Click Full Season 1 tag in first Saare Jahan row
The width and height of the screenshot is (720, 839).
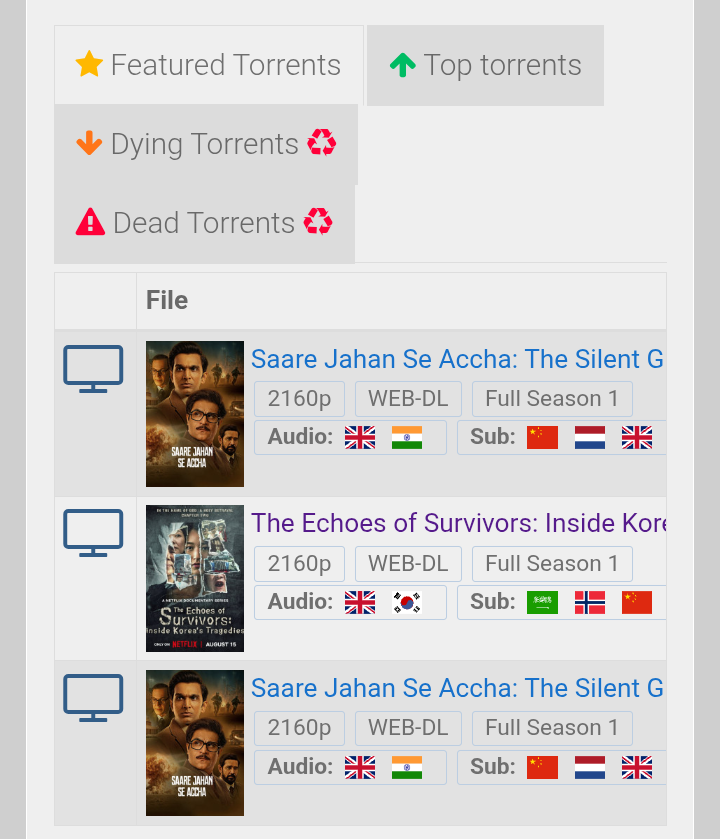coord(552,399)
